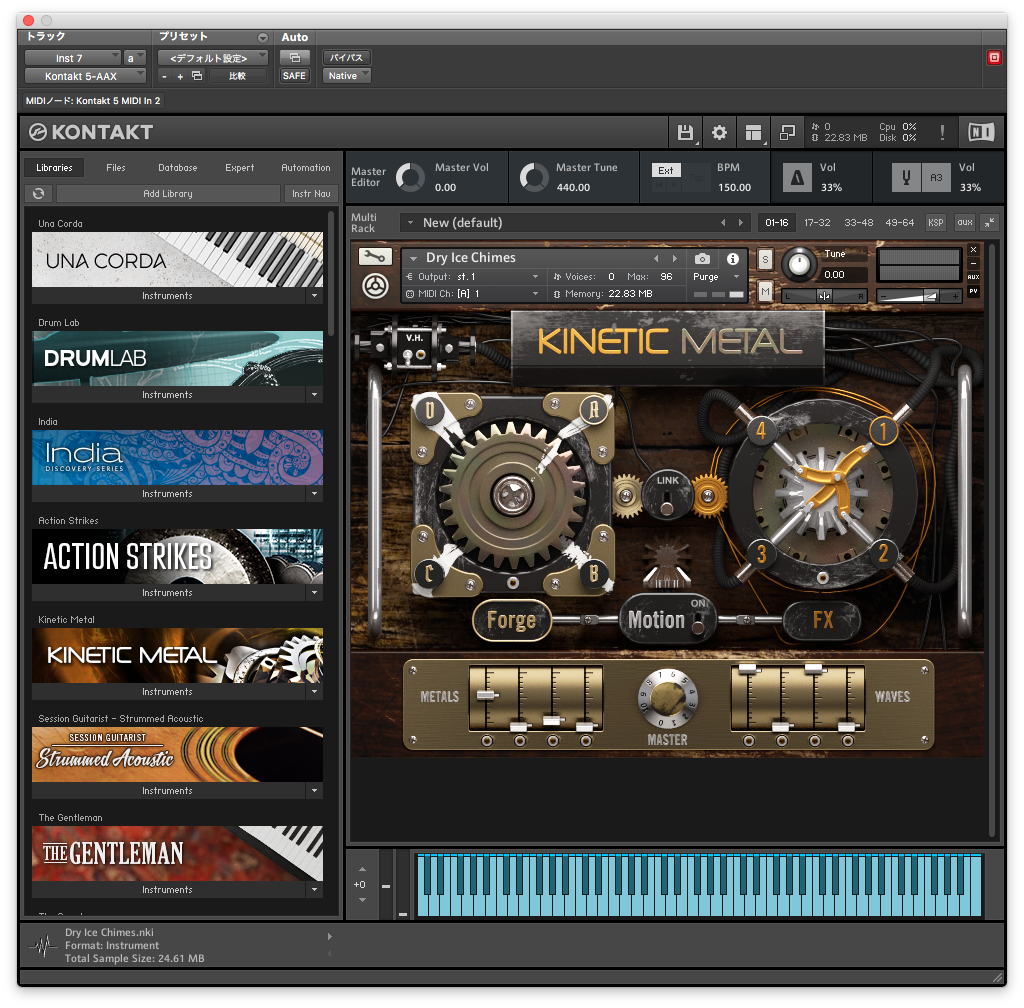
Task: Open the Inst 7 track selector
Action: click(72, 58)
